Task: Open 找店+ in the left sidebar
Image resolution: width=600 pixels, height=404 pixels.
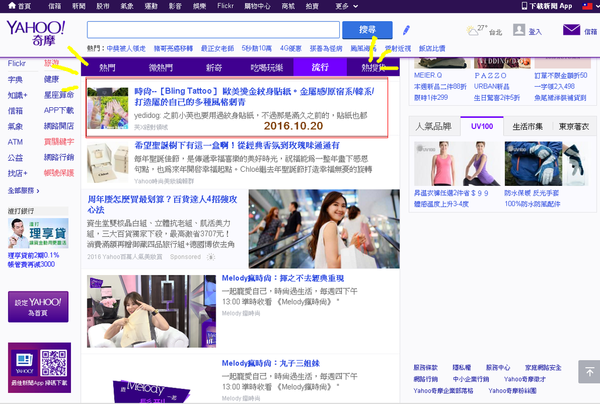Action: click(18, 173)
